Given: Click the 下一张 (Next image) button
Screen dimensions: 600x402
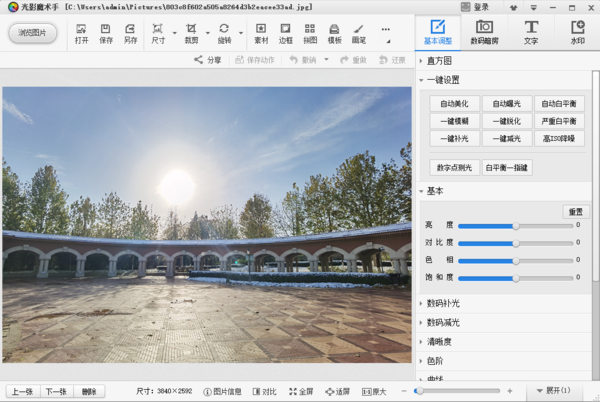Looking at the screenshot, I should pos(56,391).
